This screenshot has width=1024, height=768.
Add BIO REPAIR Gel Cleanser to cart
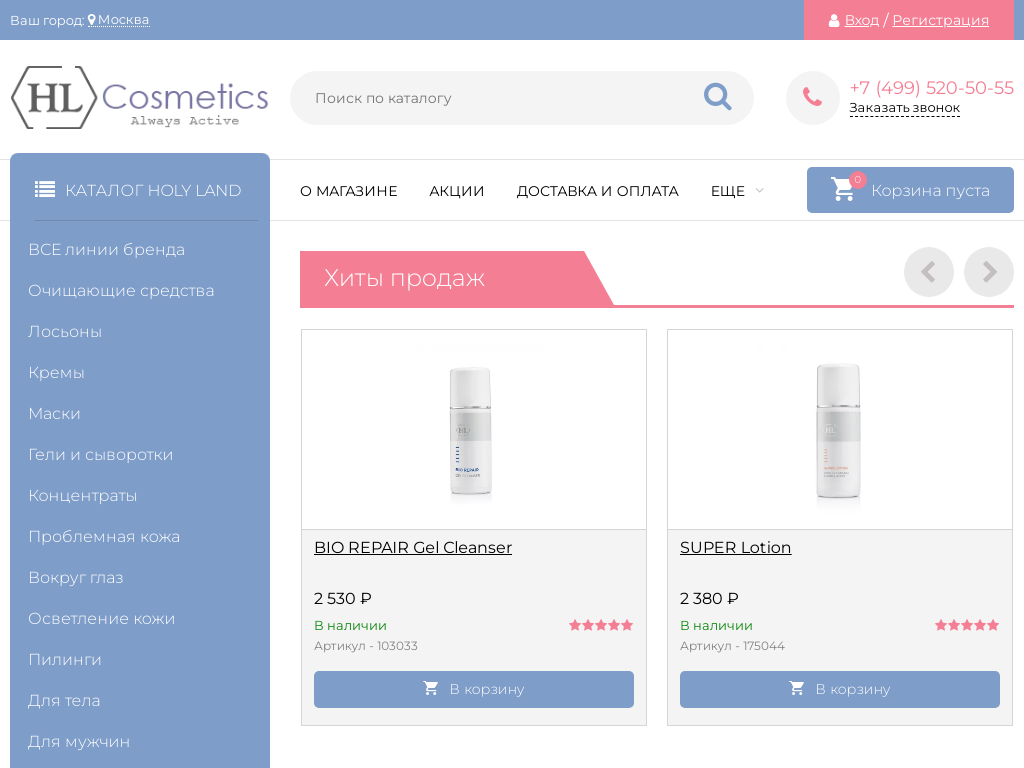click(473, 689)
